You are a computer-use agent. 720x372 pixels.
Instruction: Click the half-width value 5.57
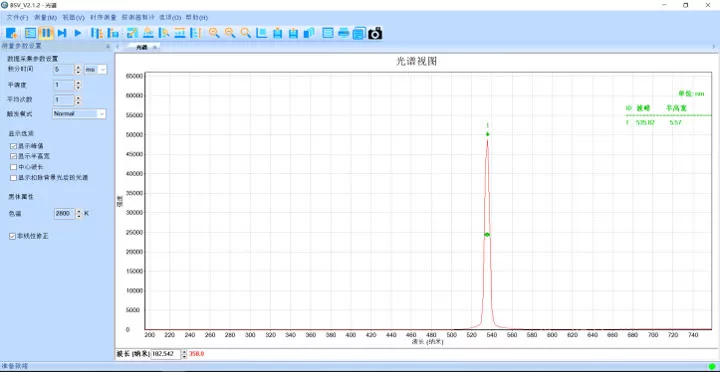click(x=675, y=123)
